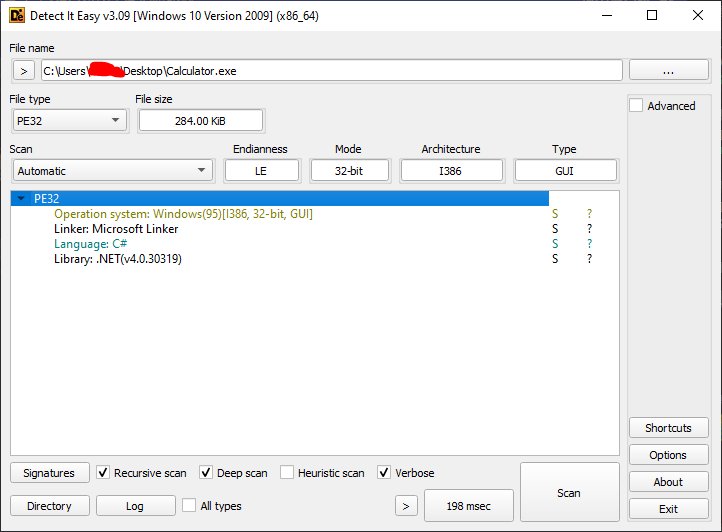The image size is (722, 532).
Task: Start scanning with the large Scan button
Action: click(570, 492)
